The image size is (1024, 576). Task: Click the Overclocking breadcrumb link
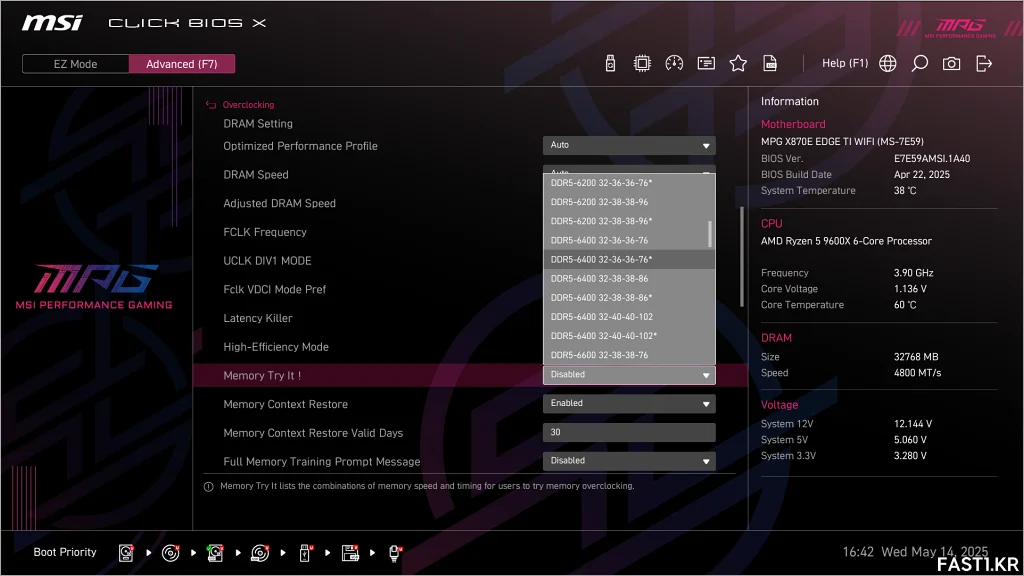coord(248,104)
